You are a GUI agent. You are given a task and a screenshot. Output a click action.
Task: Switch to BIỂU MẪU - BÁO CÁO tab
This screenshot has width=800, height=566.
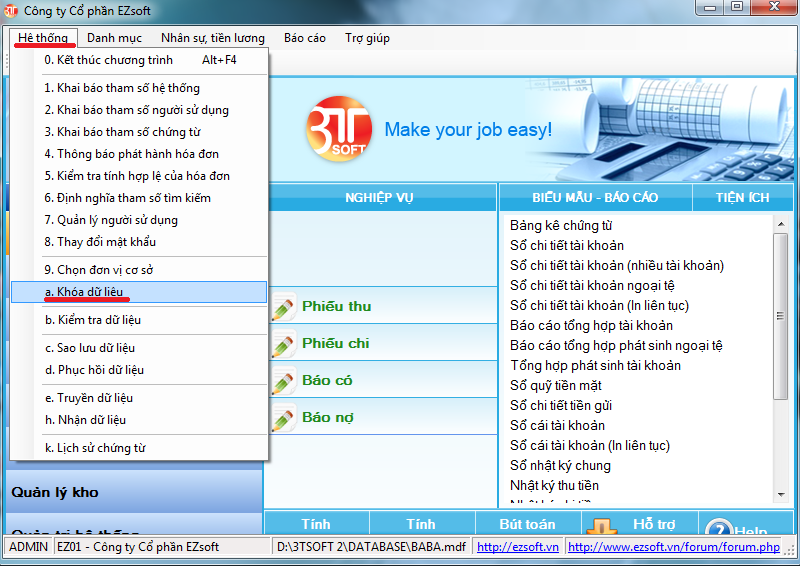594,198
